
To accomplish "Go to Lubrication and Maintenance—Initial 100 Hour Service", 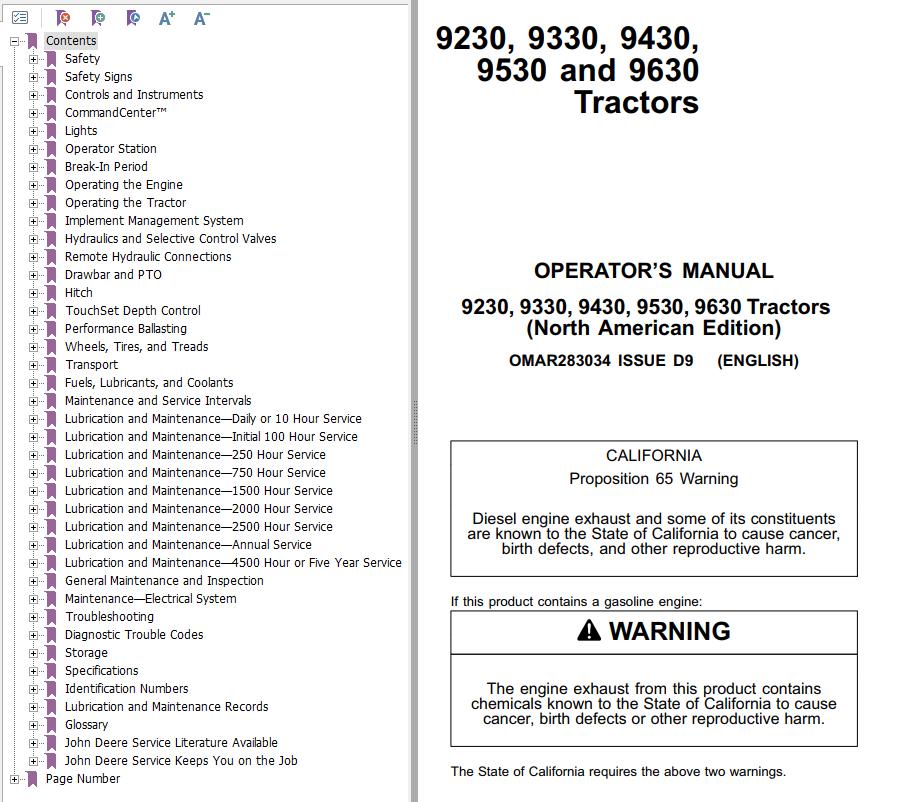I will point(211,437).
